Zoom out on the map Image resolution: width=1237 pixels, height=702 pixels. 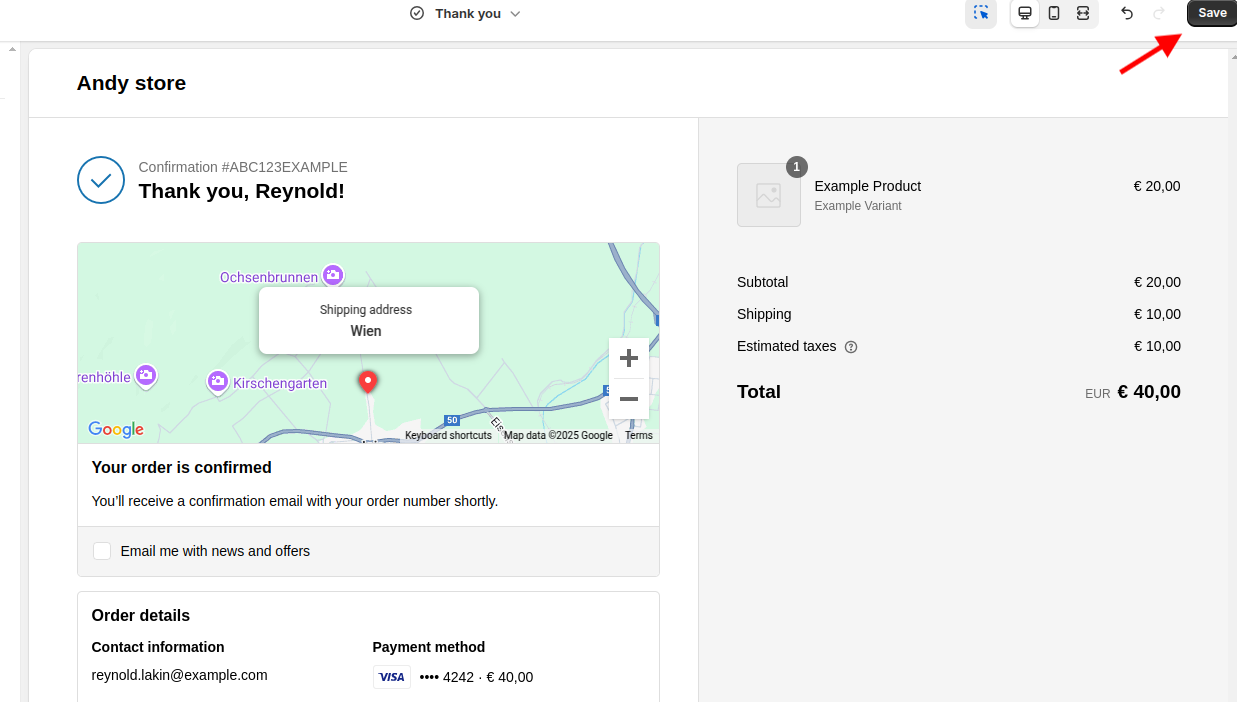(629, 399)
